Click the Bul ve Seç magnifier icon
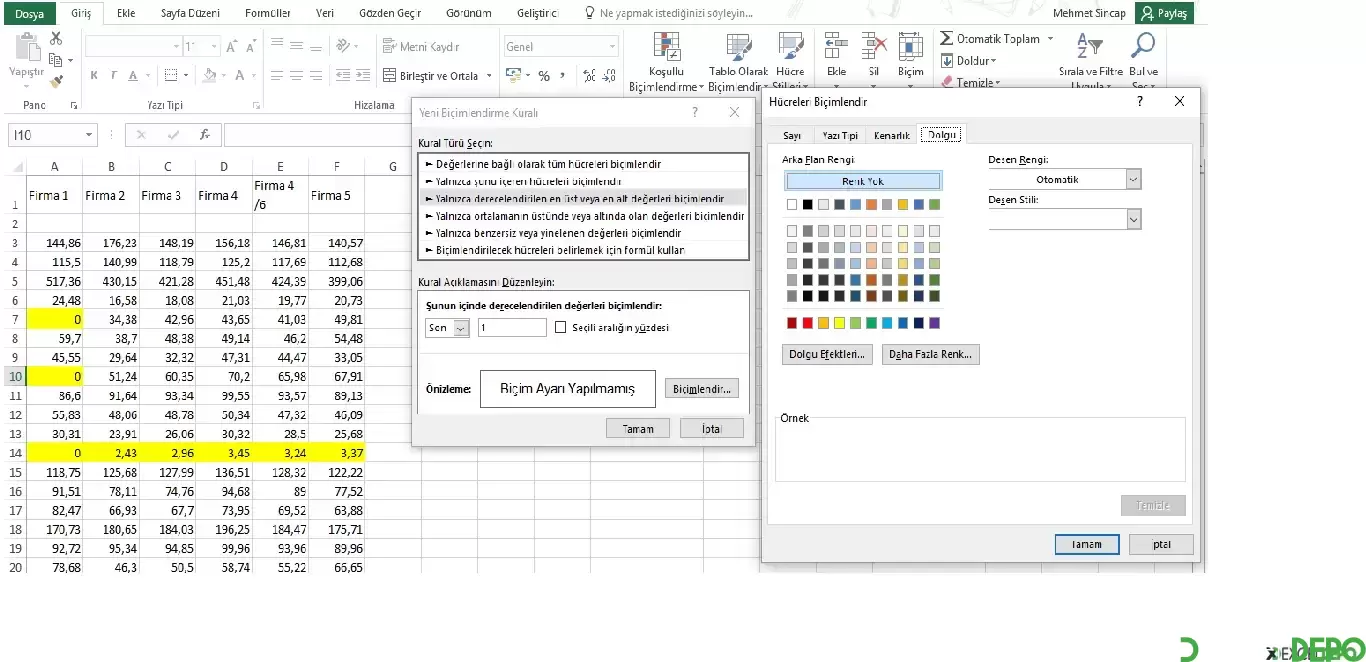This screenshot has height=662, width=1366. pos(1142,46)
